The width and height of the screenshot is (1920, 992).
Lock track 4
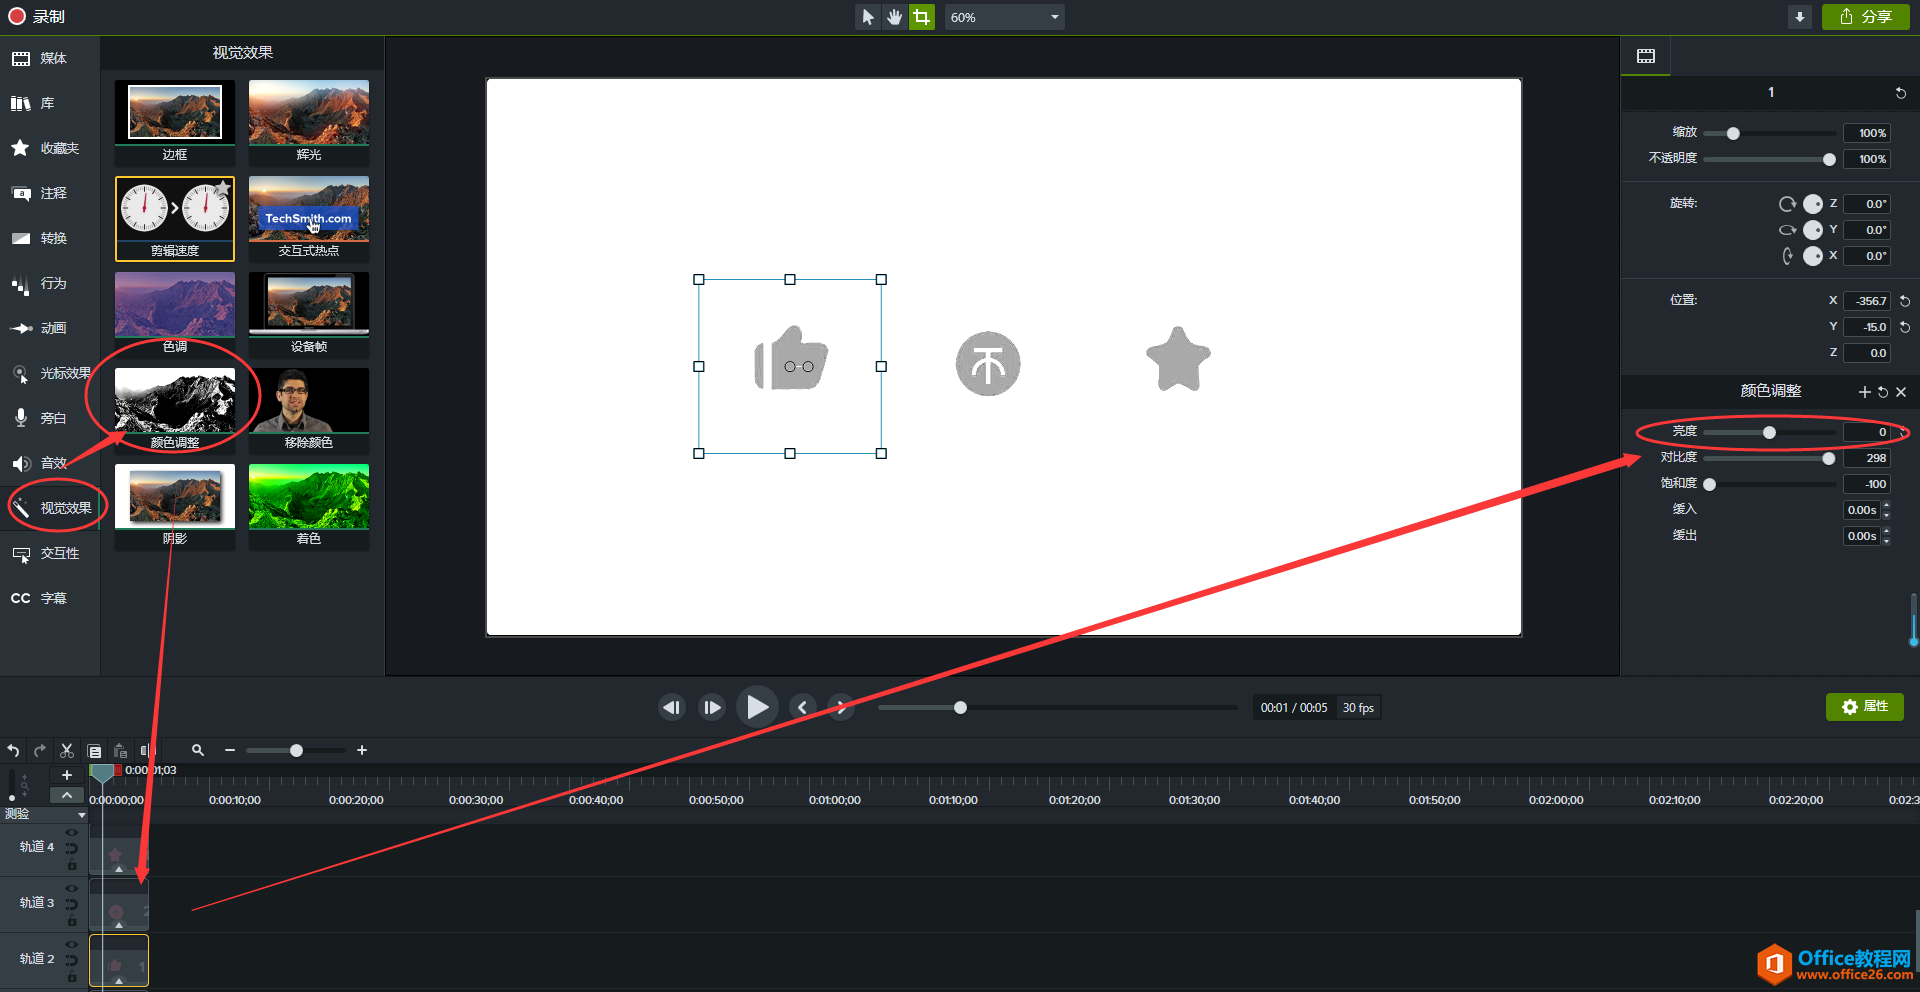(x=71, y=866)
